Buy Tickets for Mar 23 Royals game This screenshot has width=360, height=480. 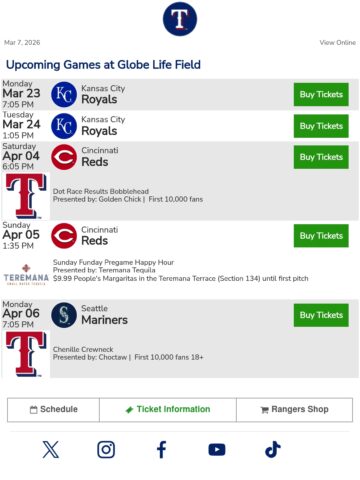click(321, 94)
